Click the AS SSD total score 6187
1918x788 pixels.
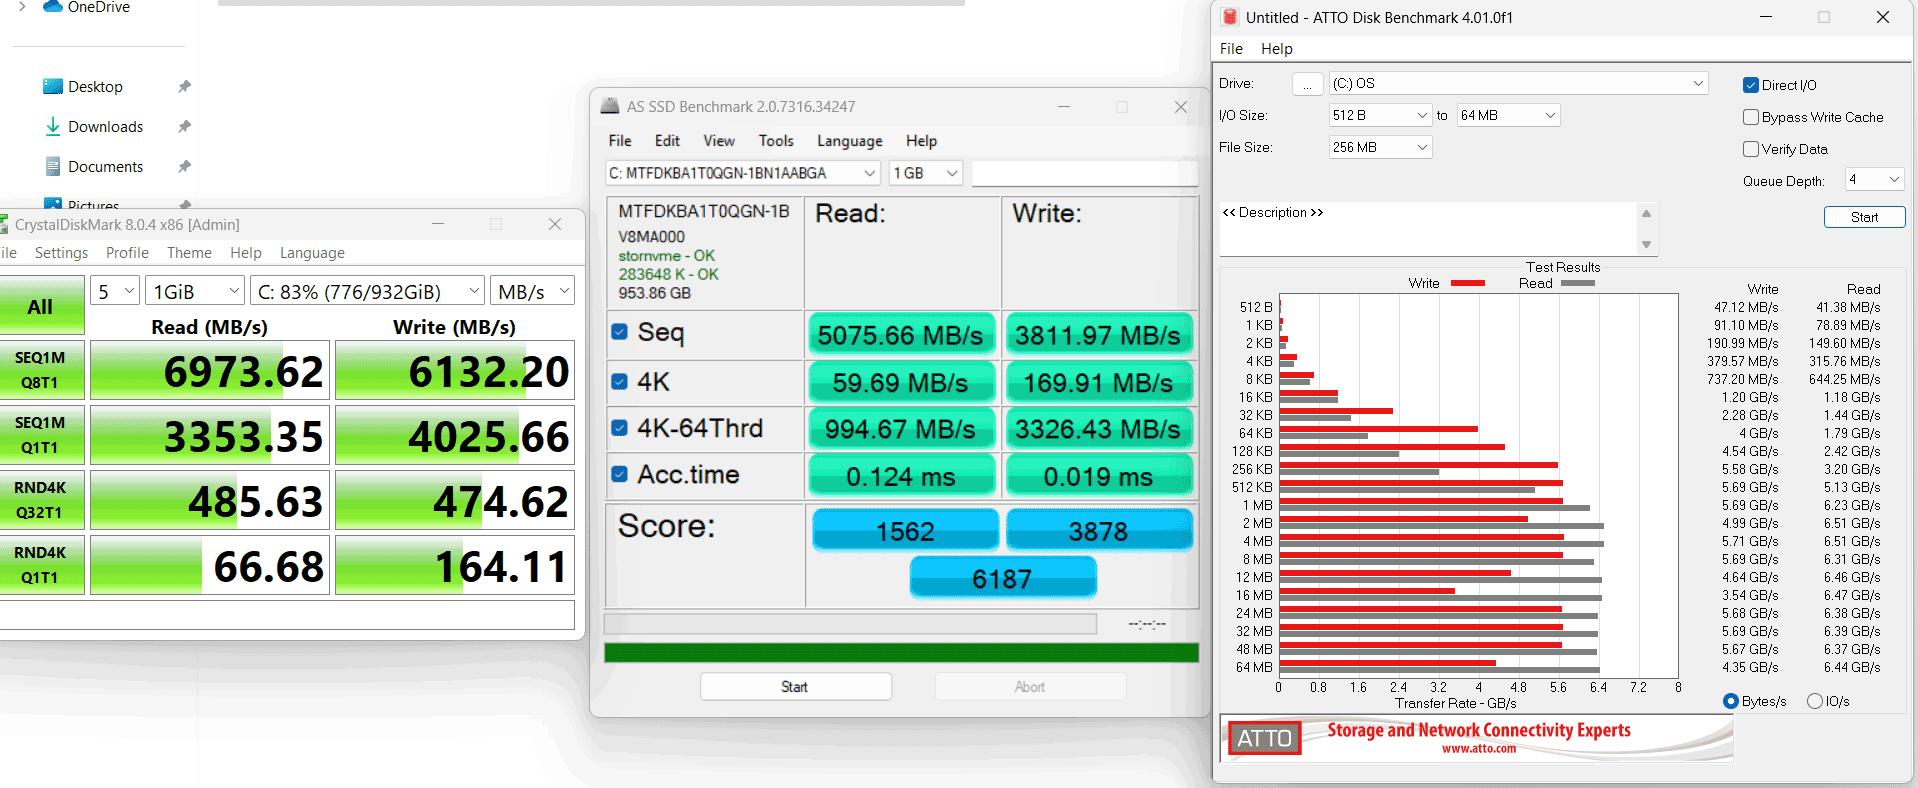(1003, 578)
